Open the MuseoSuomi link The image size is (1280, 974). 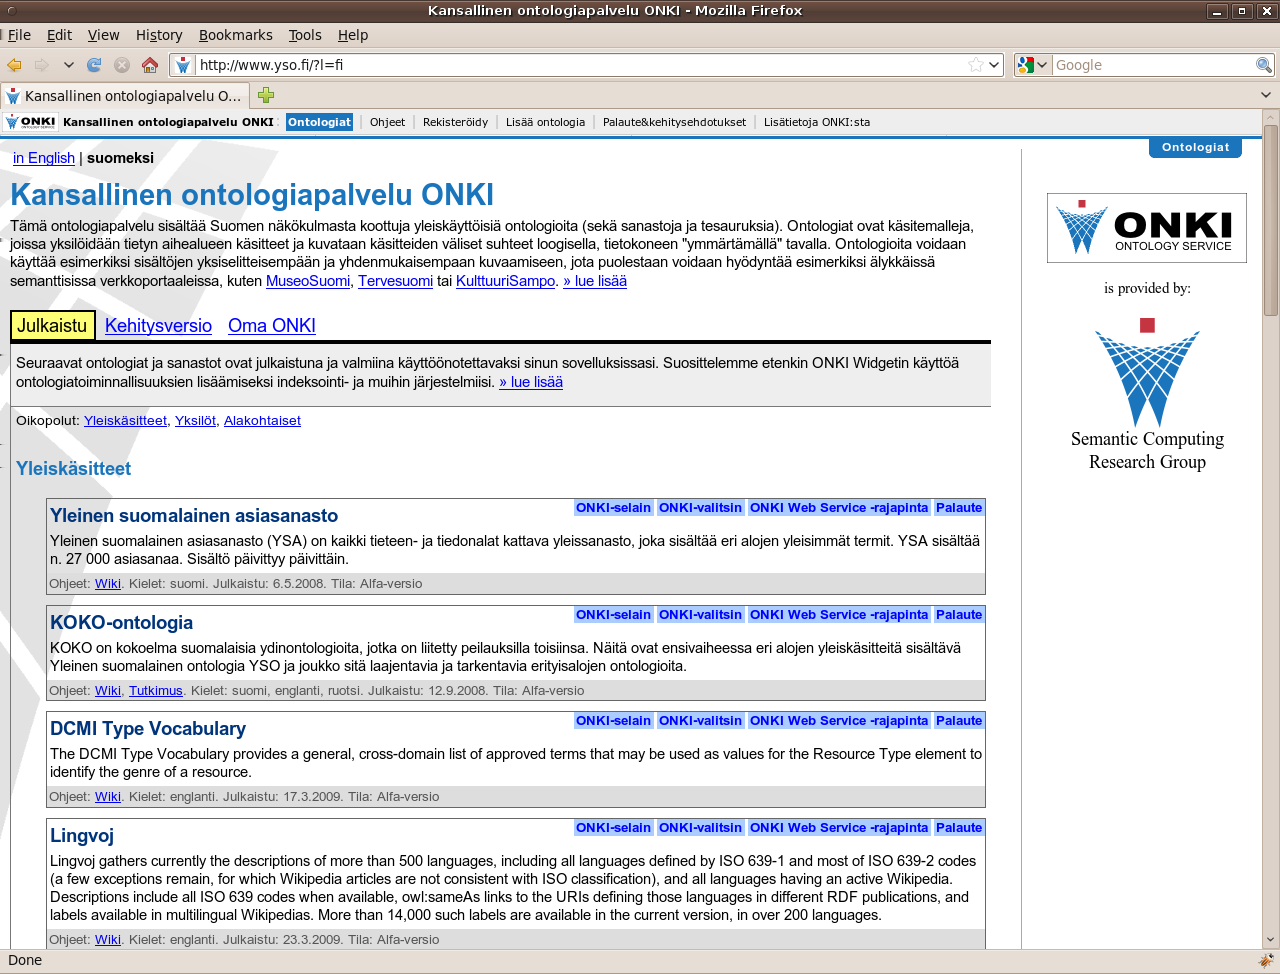(x=308, y=281)
